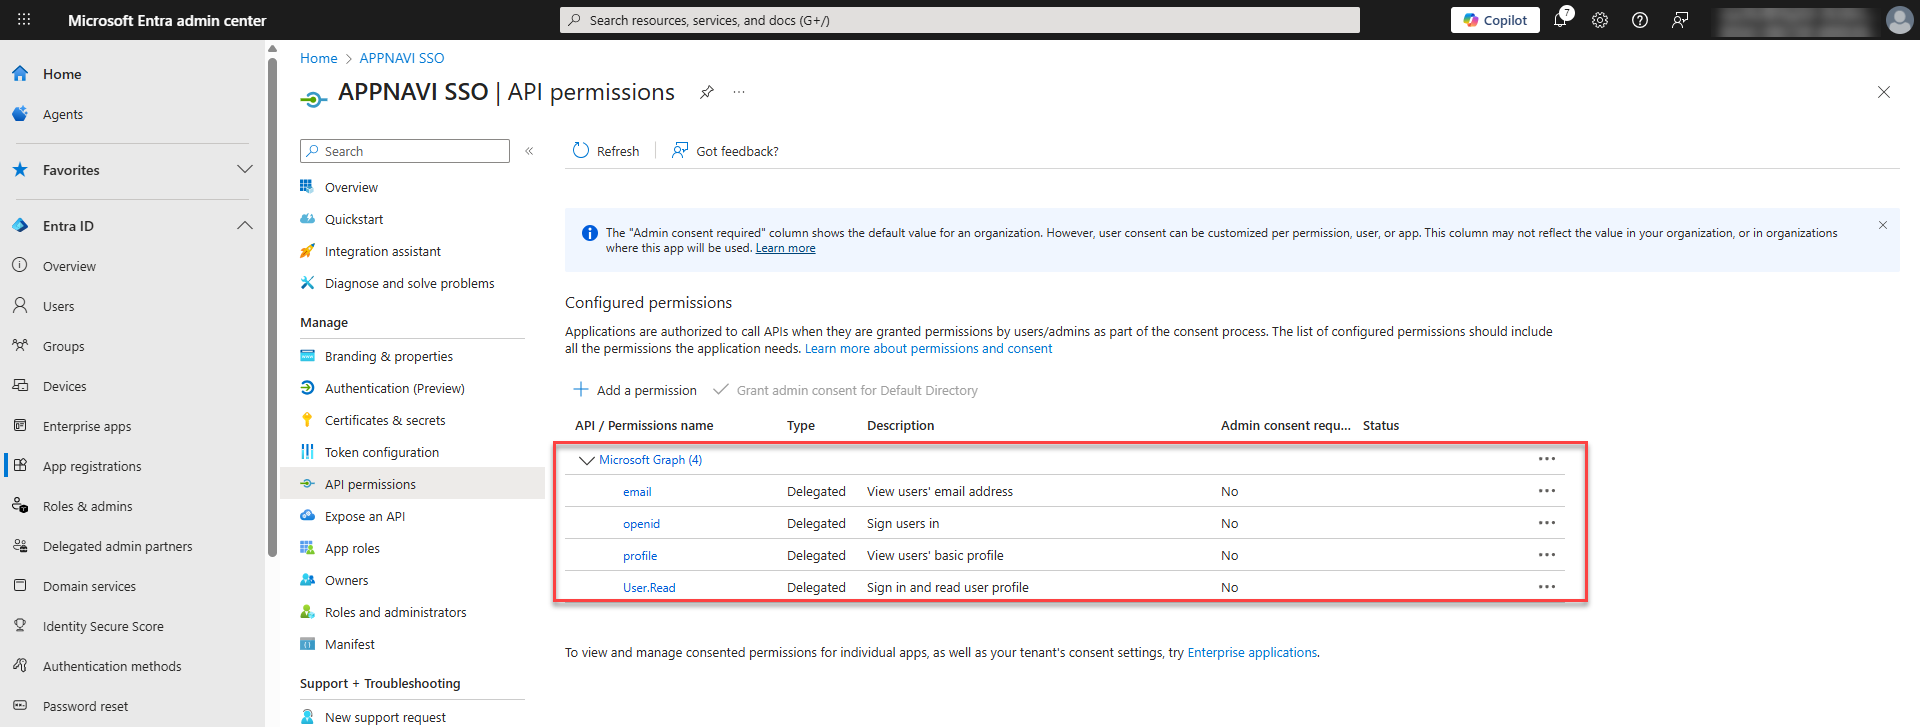Follow the Enterprise applications link
Screen dimensions: 1920x727
click(1252, 653)
